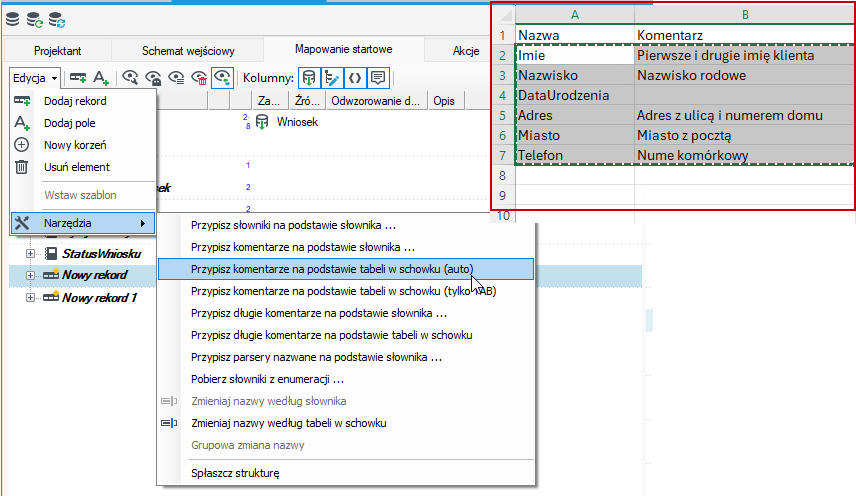
Task: Toggle the tree with pencil column button
Action: coord(332,78)
